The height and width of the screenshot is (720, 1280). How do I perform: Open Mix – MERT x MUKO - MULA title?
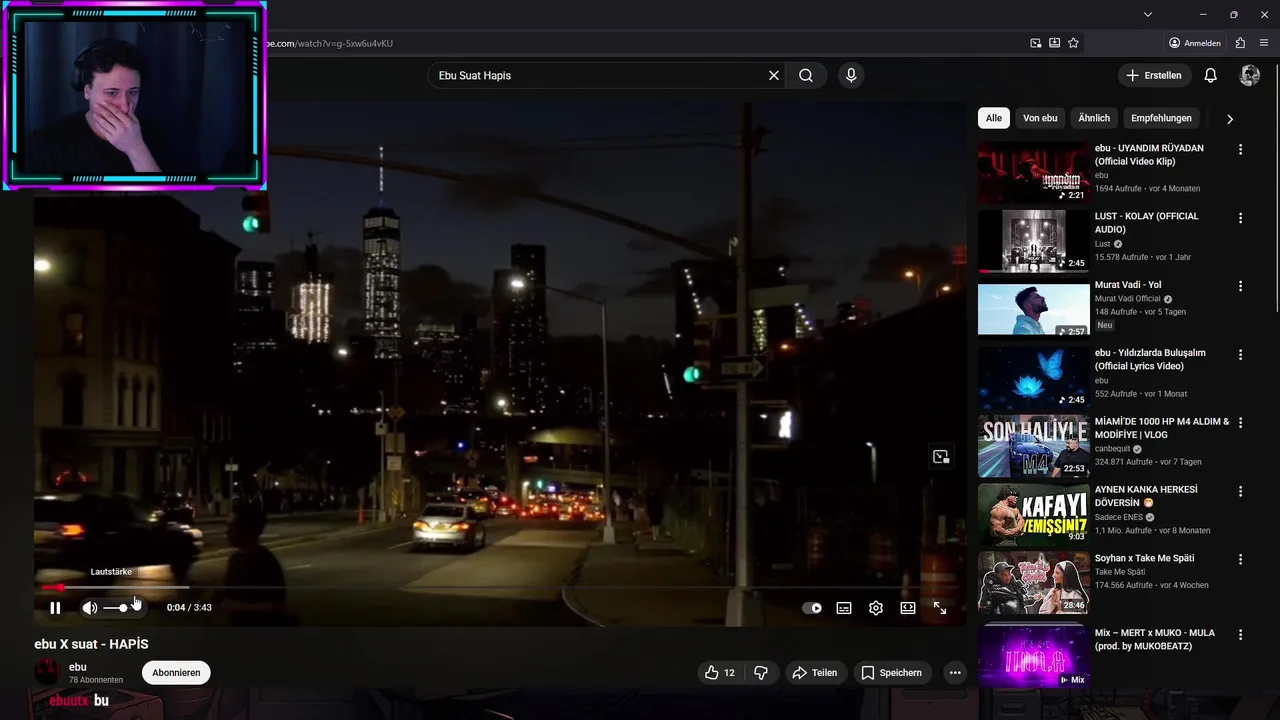coord(1154,640)
